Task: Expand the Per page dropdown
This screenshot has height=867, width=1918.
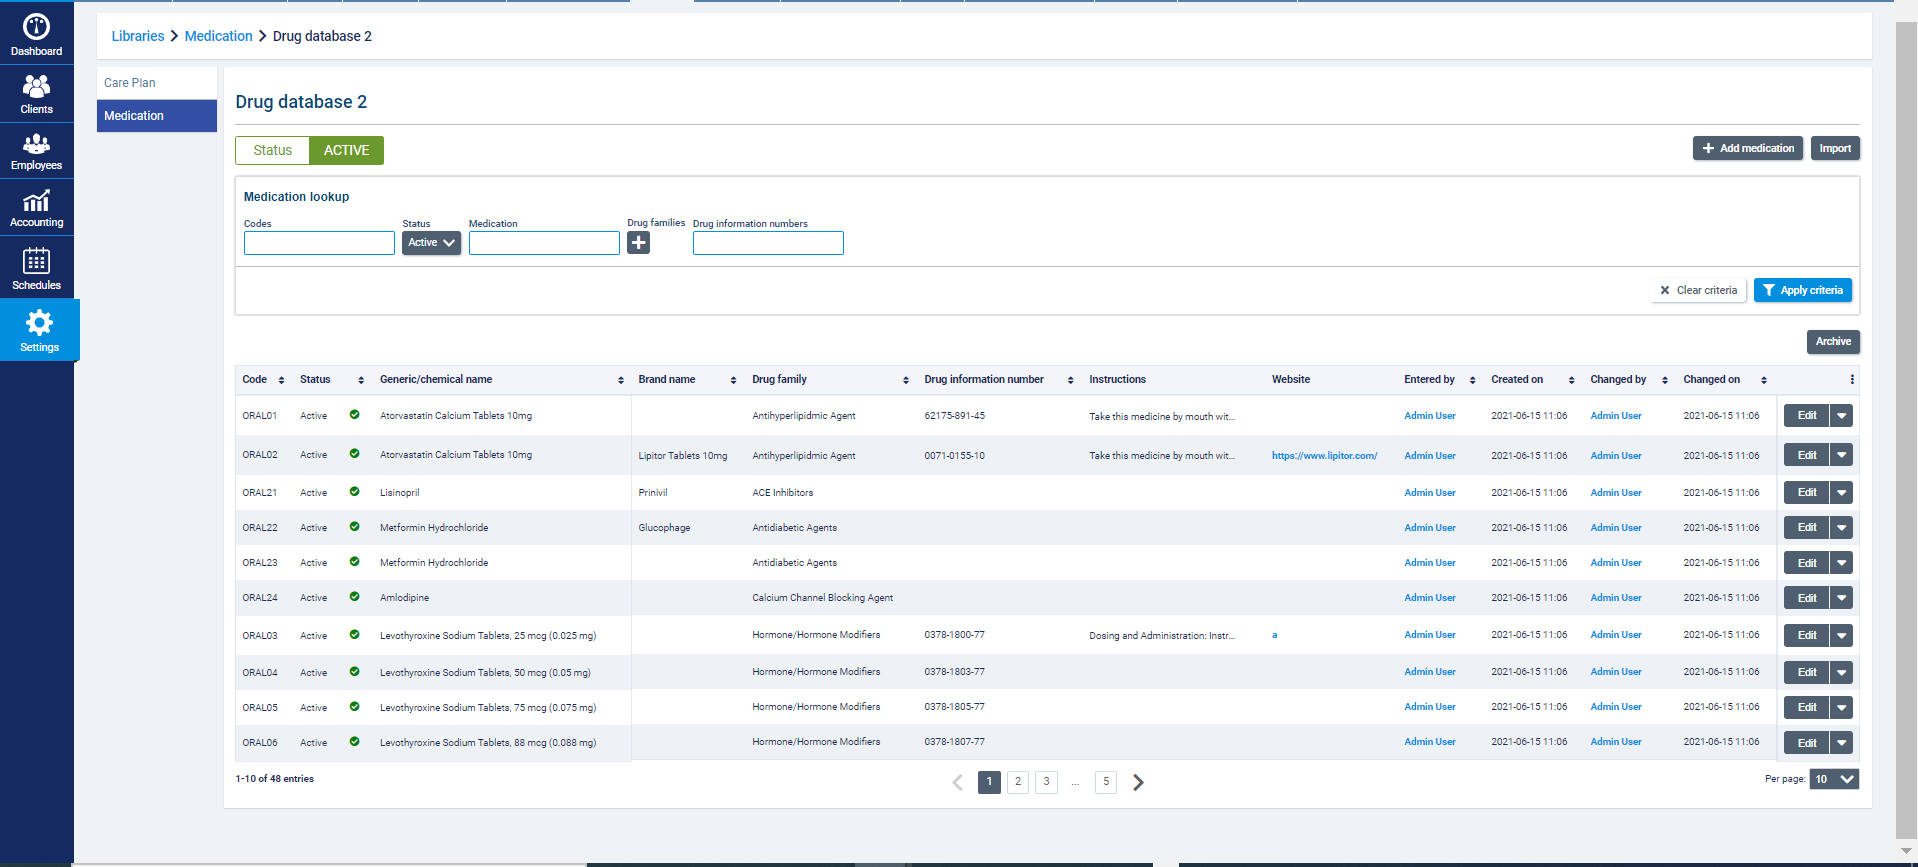Action: (1833, 780)
